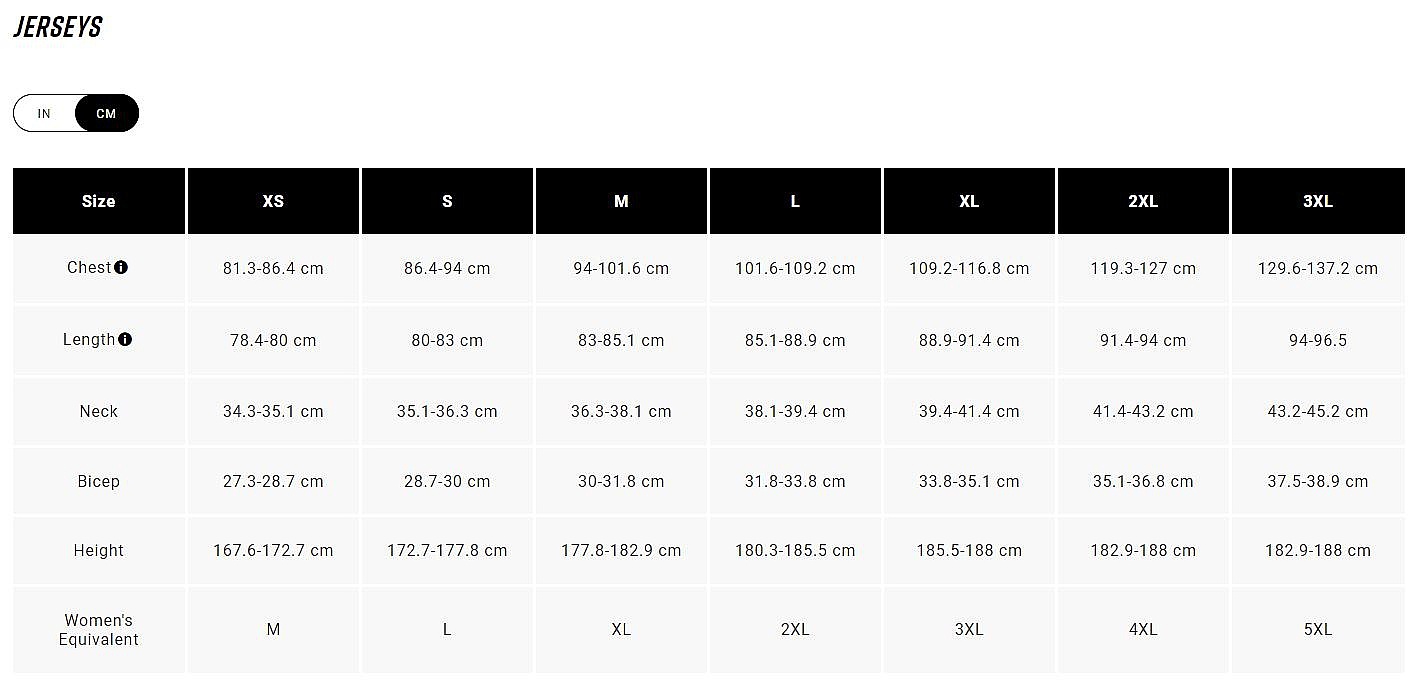This screenshot has width=1415, height=683.
Task: Open the info icon beside Length
Action: (125, 340)
